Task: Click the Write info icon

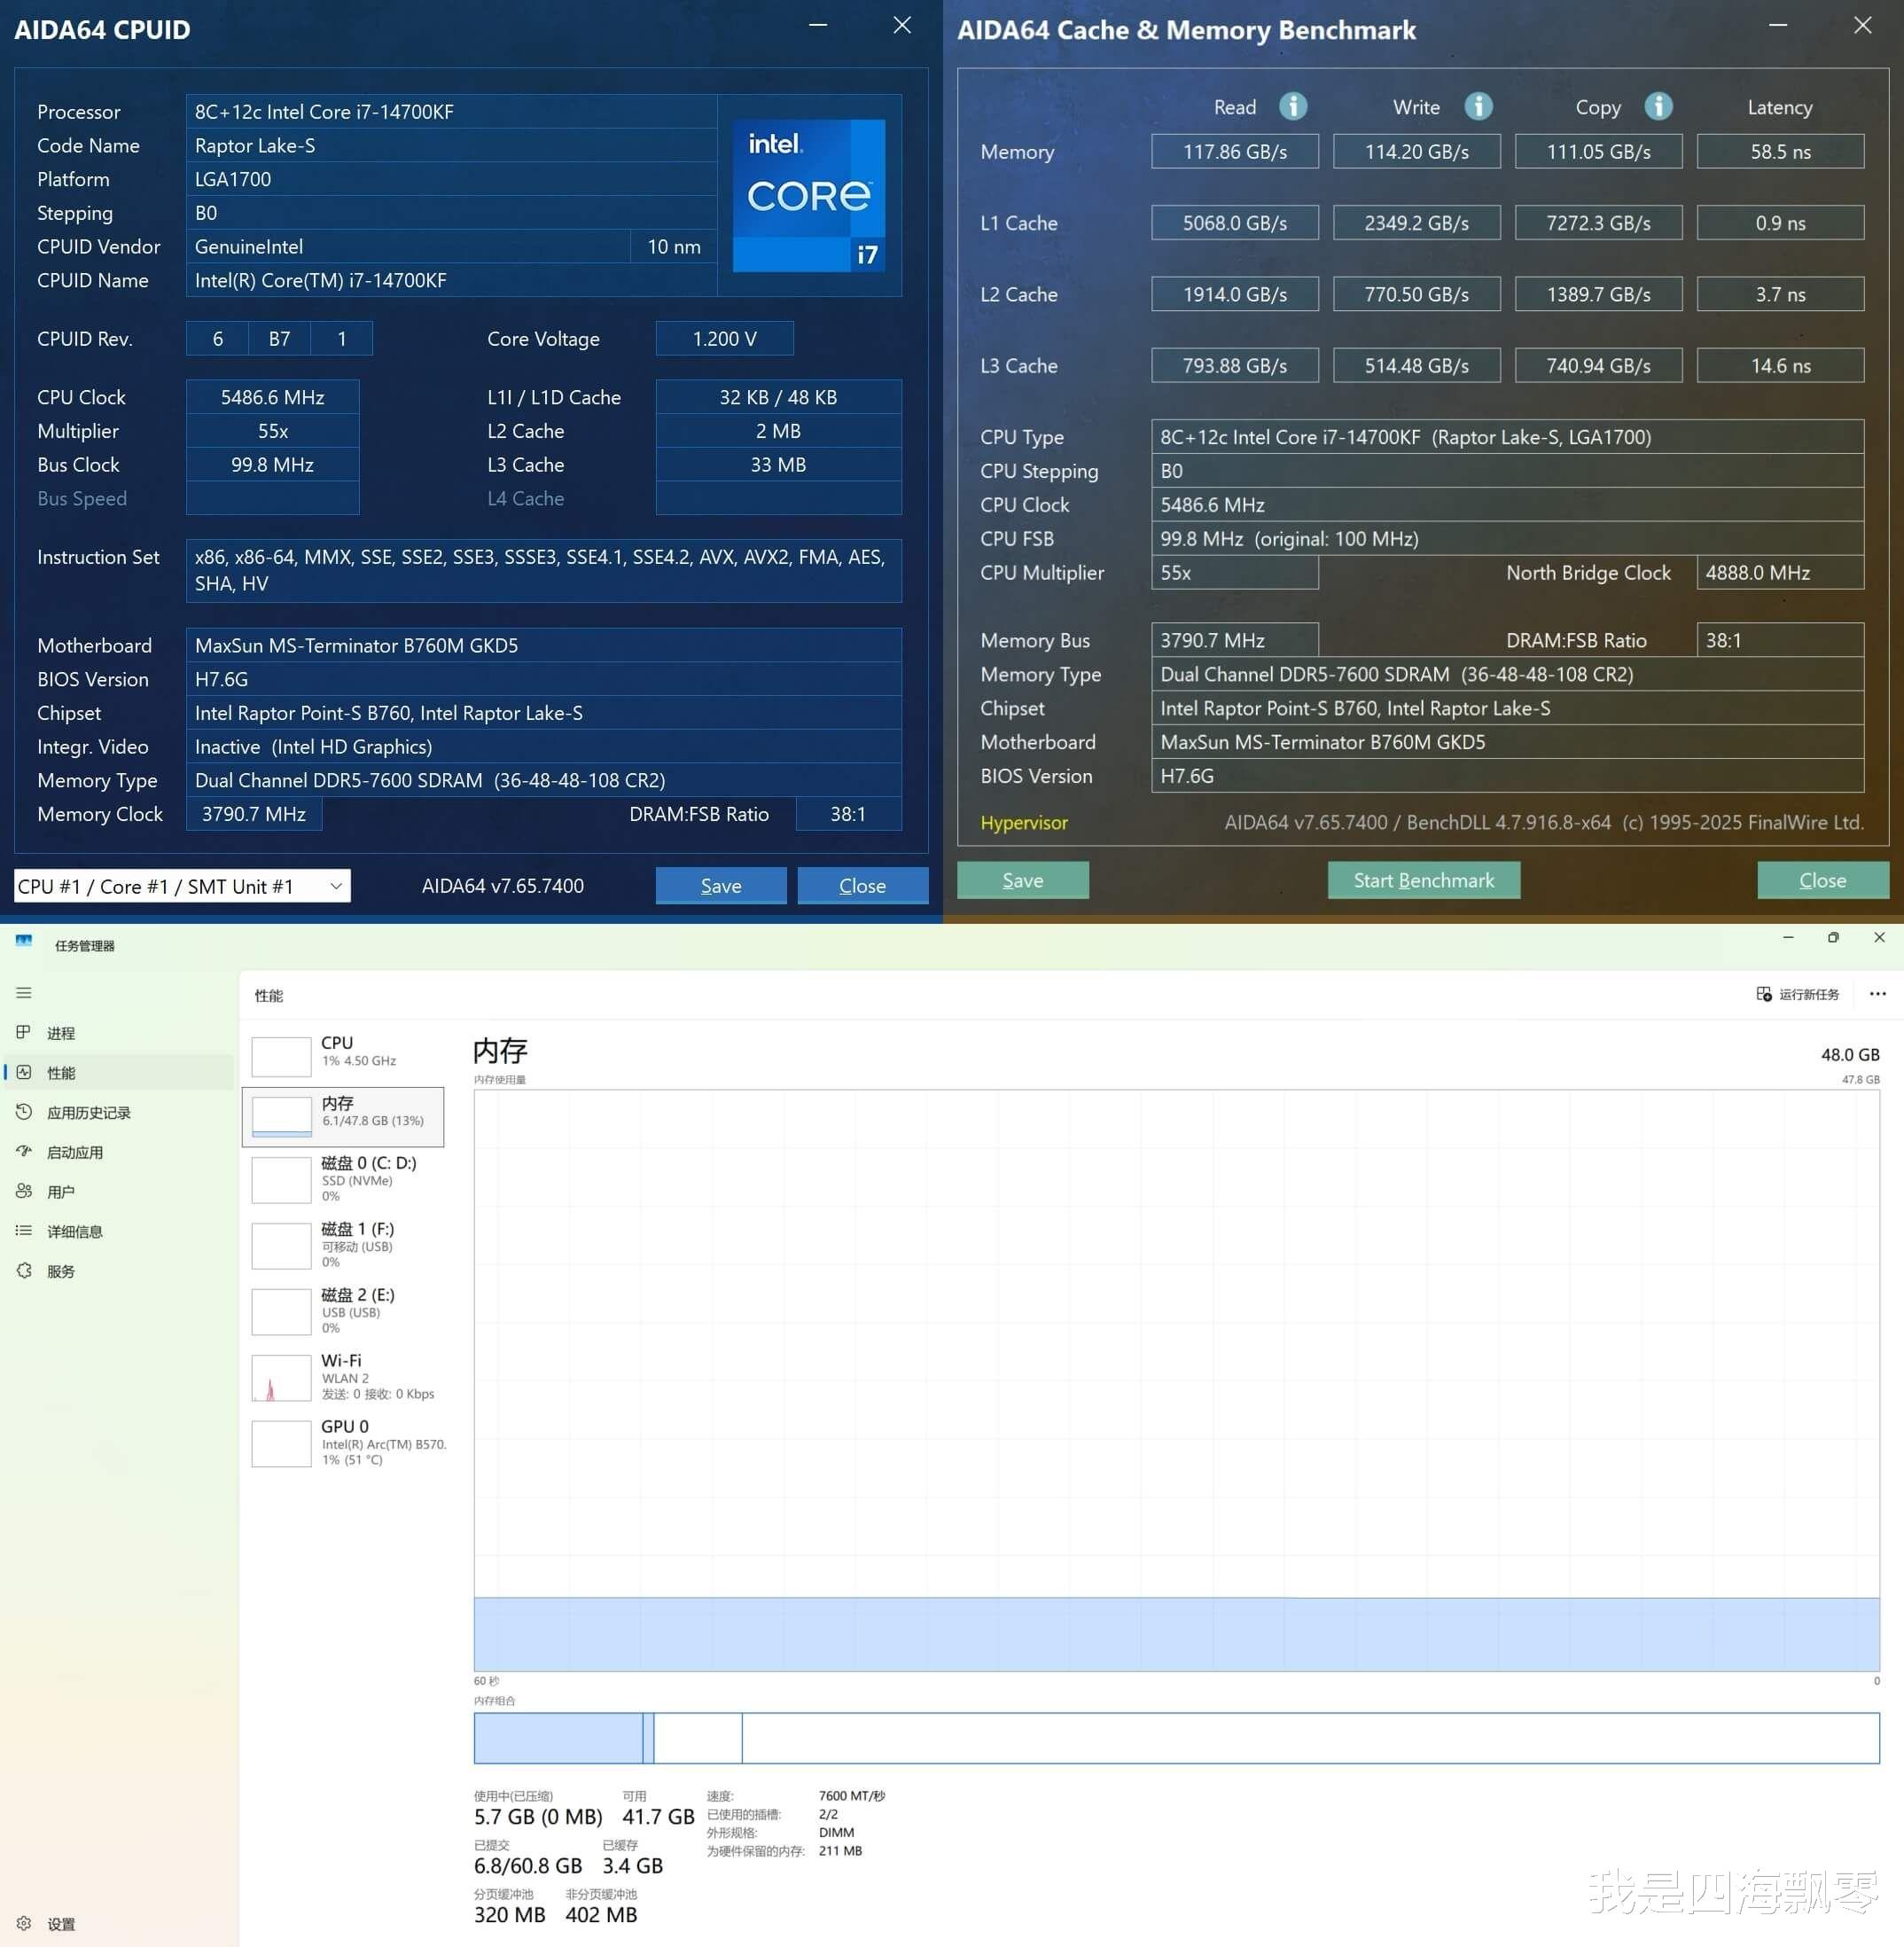Action: click(1478, 106)
